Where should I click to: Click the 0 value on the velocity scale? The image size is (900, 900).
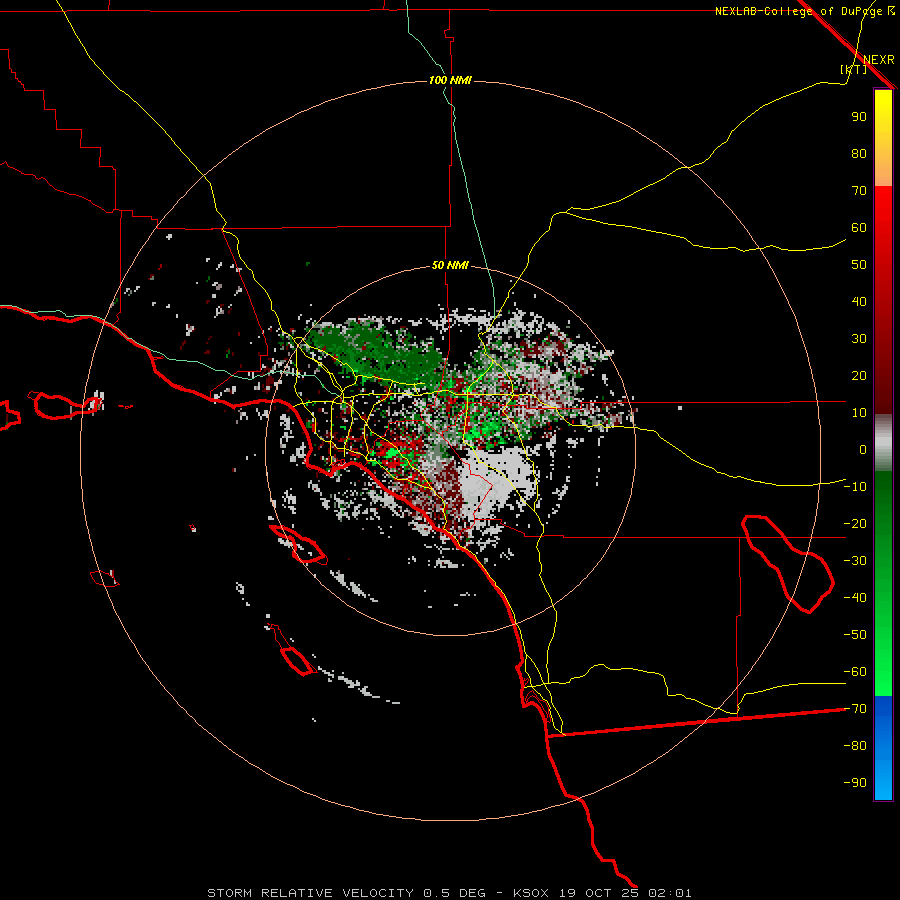click(863, 449)
